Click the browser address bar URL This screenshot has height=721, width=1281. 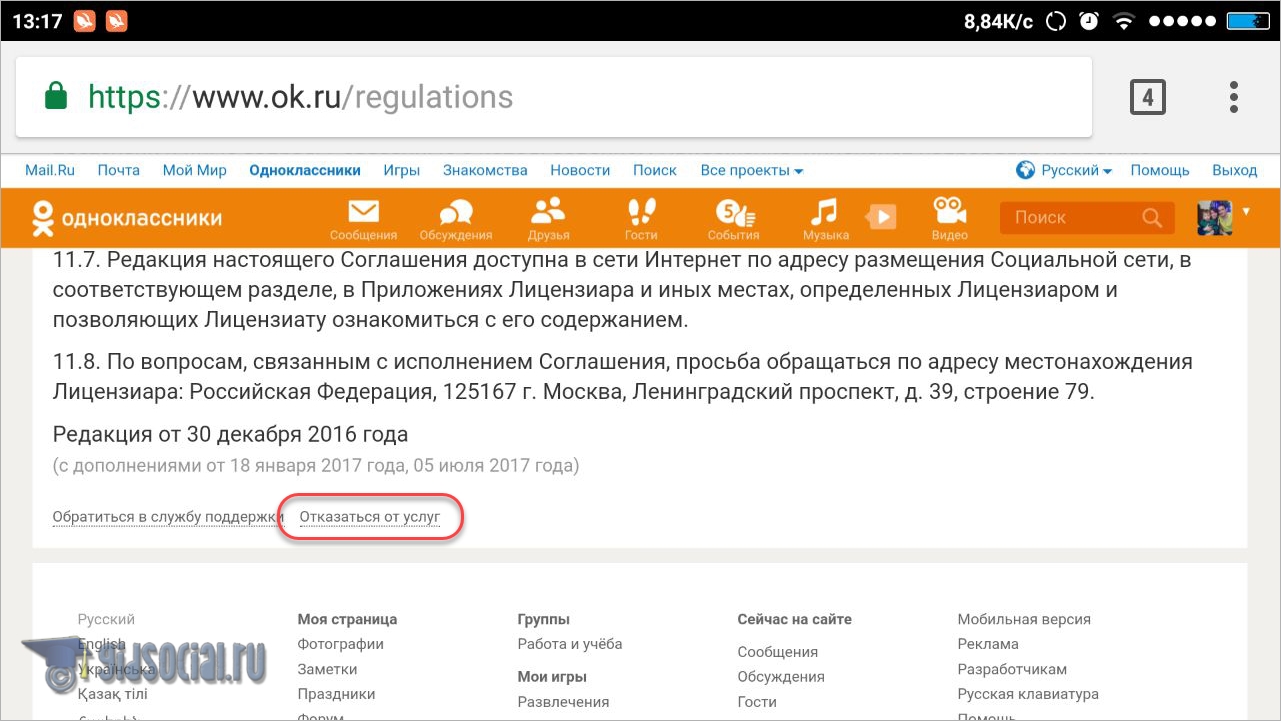click(x=300, y=97)
